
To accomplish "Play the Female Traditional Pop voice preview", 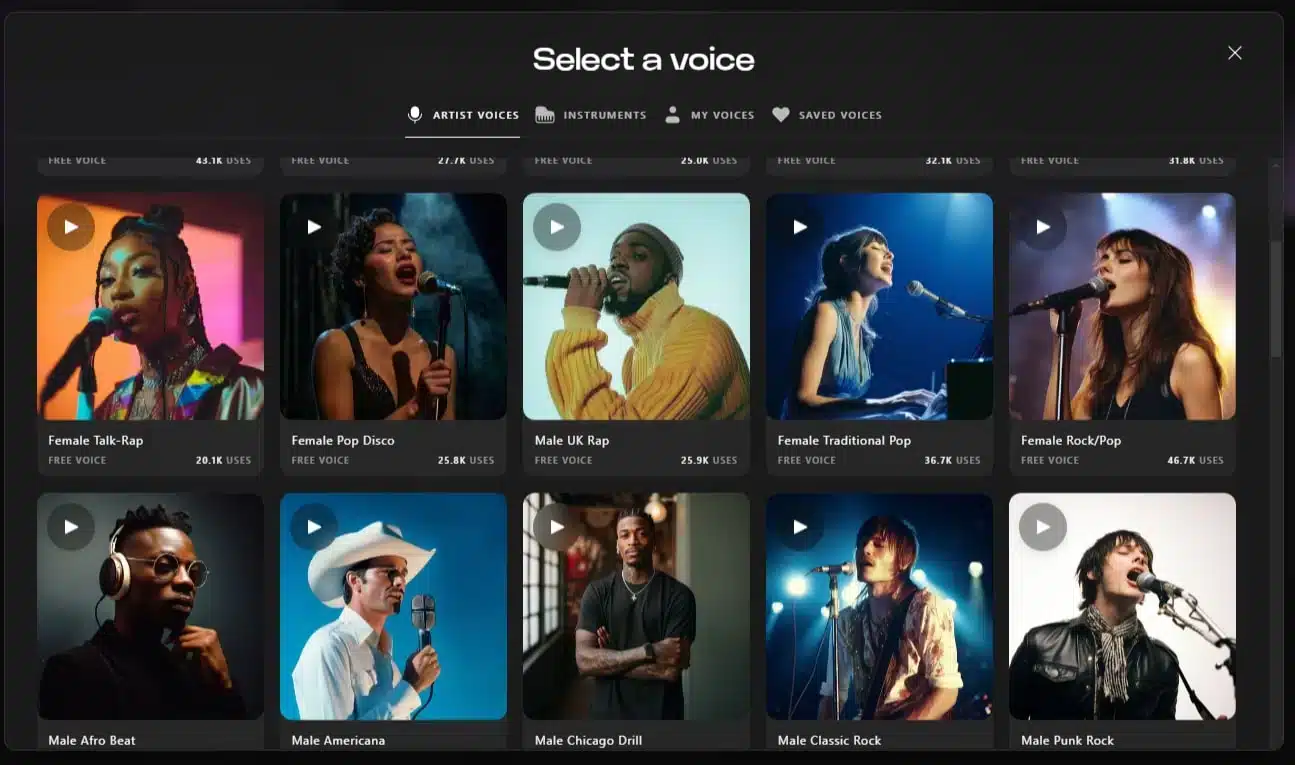I will click(x=800, y=227).
